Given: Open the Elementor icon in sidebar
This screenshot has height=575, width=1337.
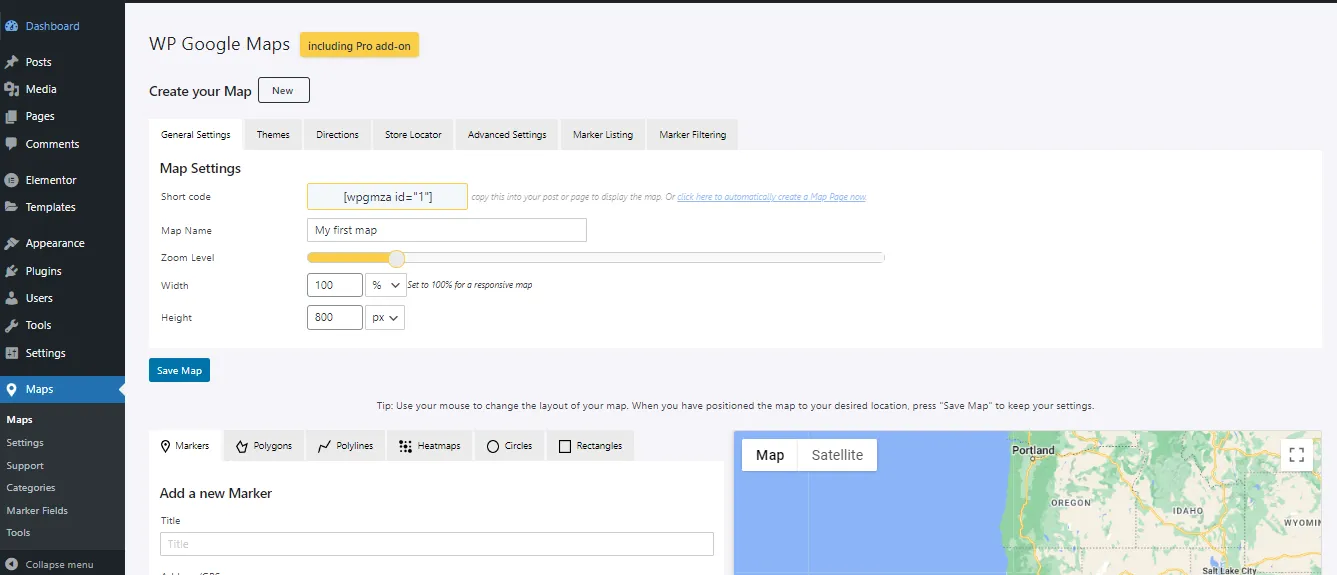Looking at the screenshot, I should [12, 180].
